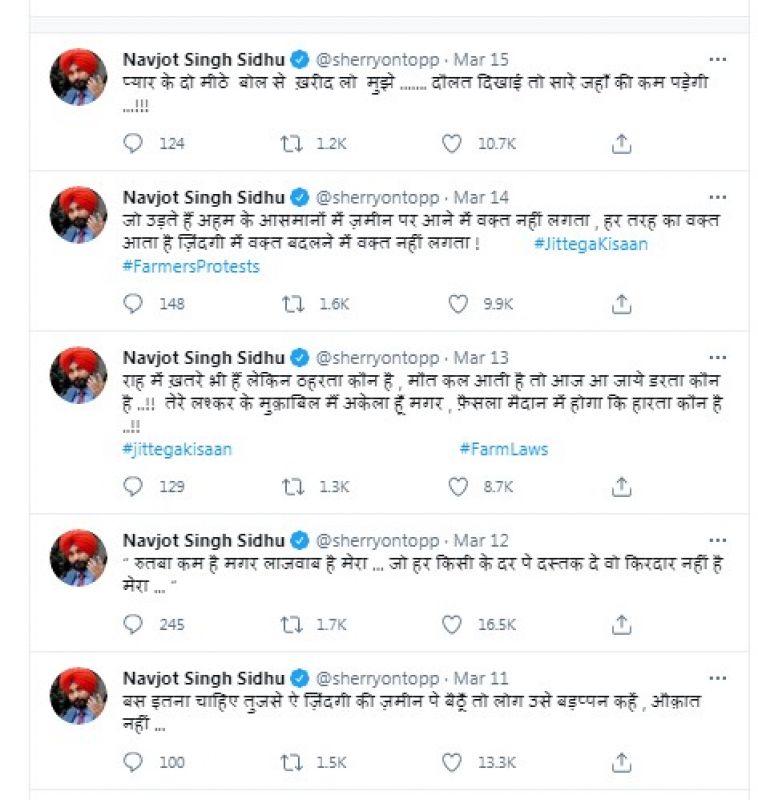This screenshot has width=758, height=800.
Task: Open the three-dot menu on the Mar 15 tweet
Action: coord(717,58)
